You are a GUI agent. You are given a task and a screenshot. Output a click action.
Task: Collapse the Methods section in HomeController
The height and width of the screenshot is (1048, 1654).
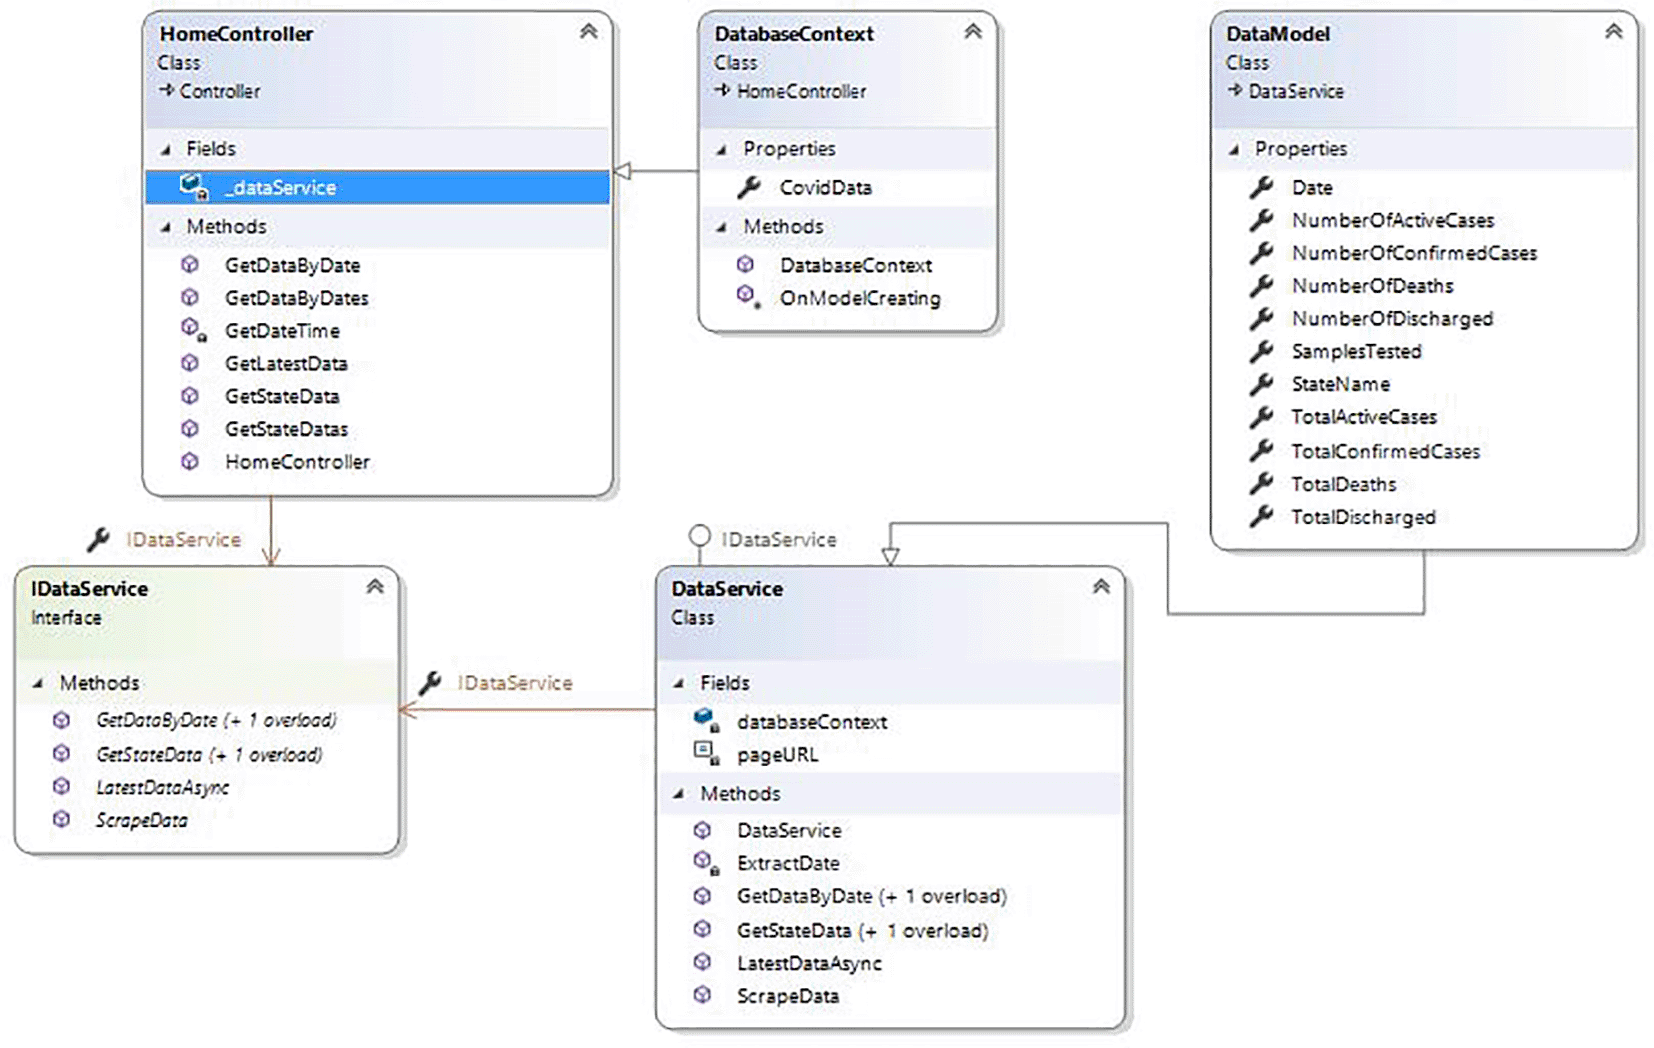point(166,228)
